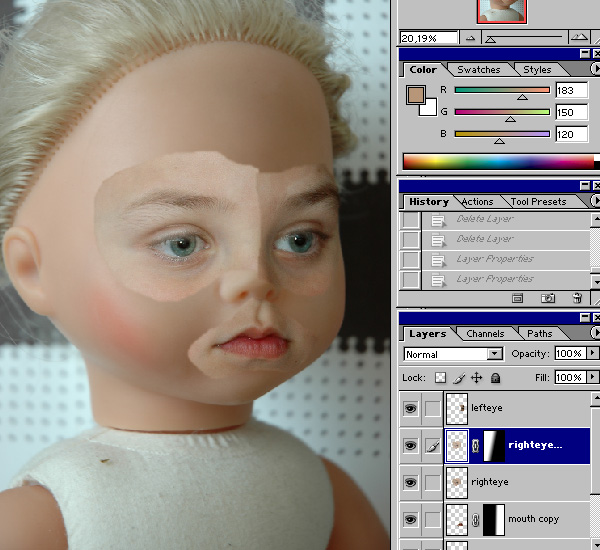
Task: Open the Color panel flyout menu
Action: coord(595,69)
